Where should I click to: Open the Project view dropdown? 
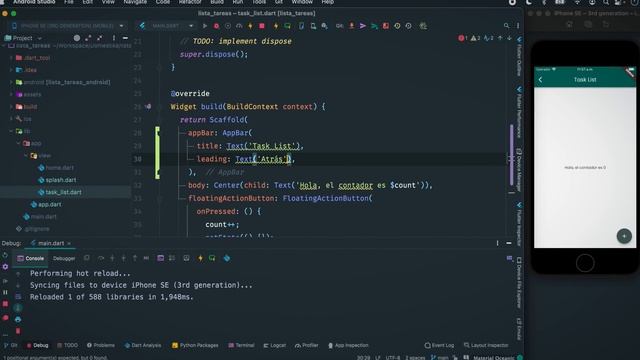coord(23,38)
